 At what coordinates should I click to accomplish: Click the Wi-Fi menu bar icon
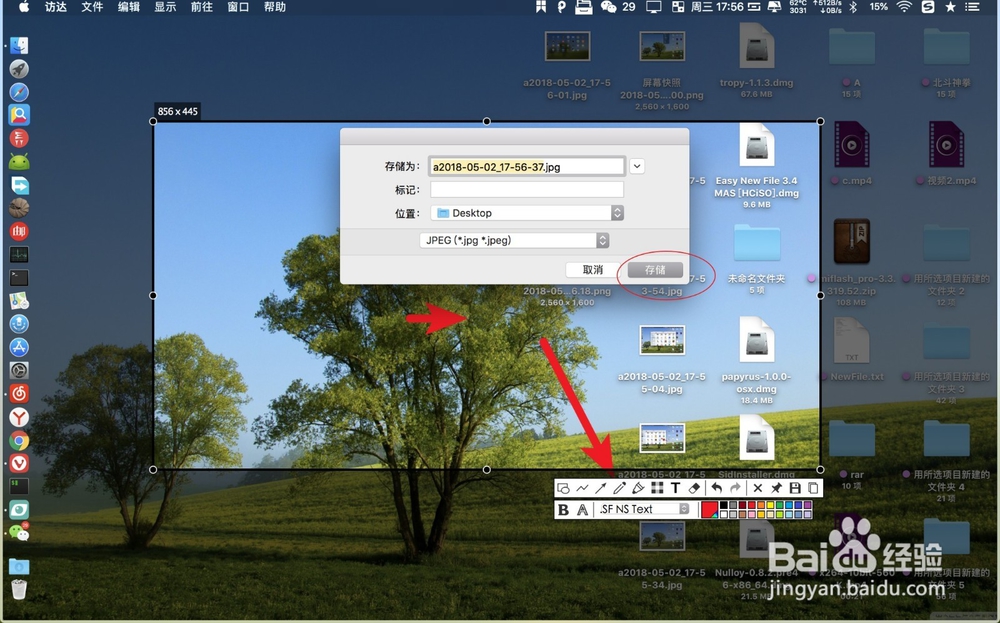[x=904, y=7]
